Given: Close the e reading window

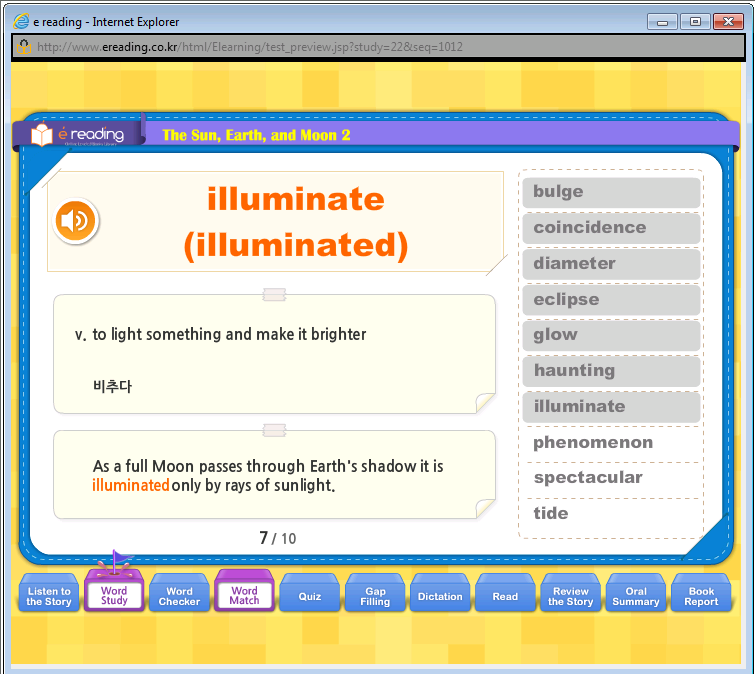Looking at the screenshot, I should point(728,22).
